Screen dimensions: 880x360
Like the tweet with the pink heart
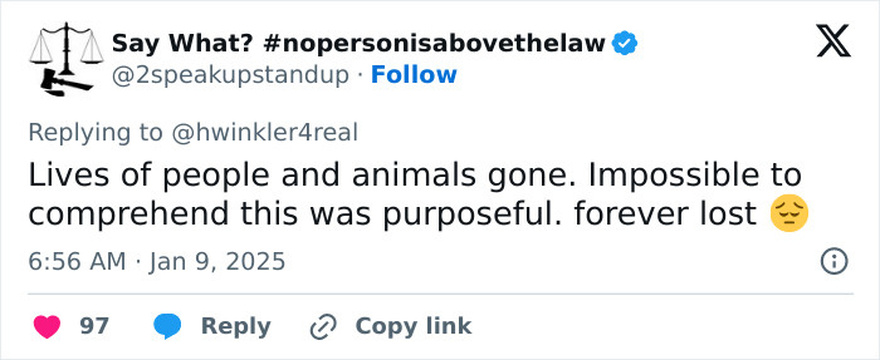click(x=47, y=327)
